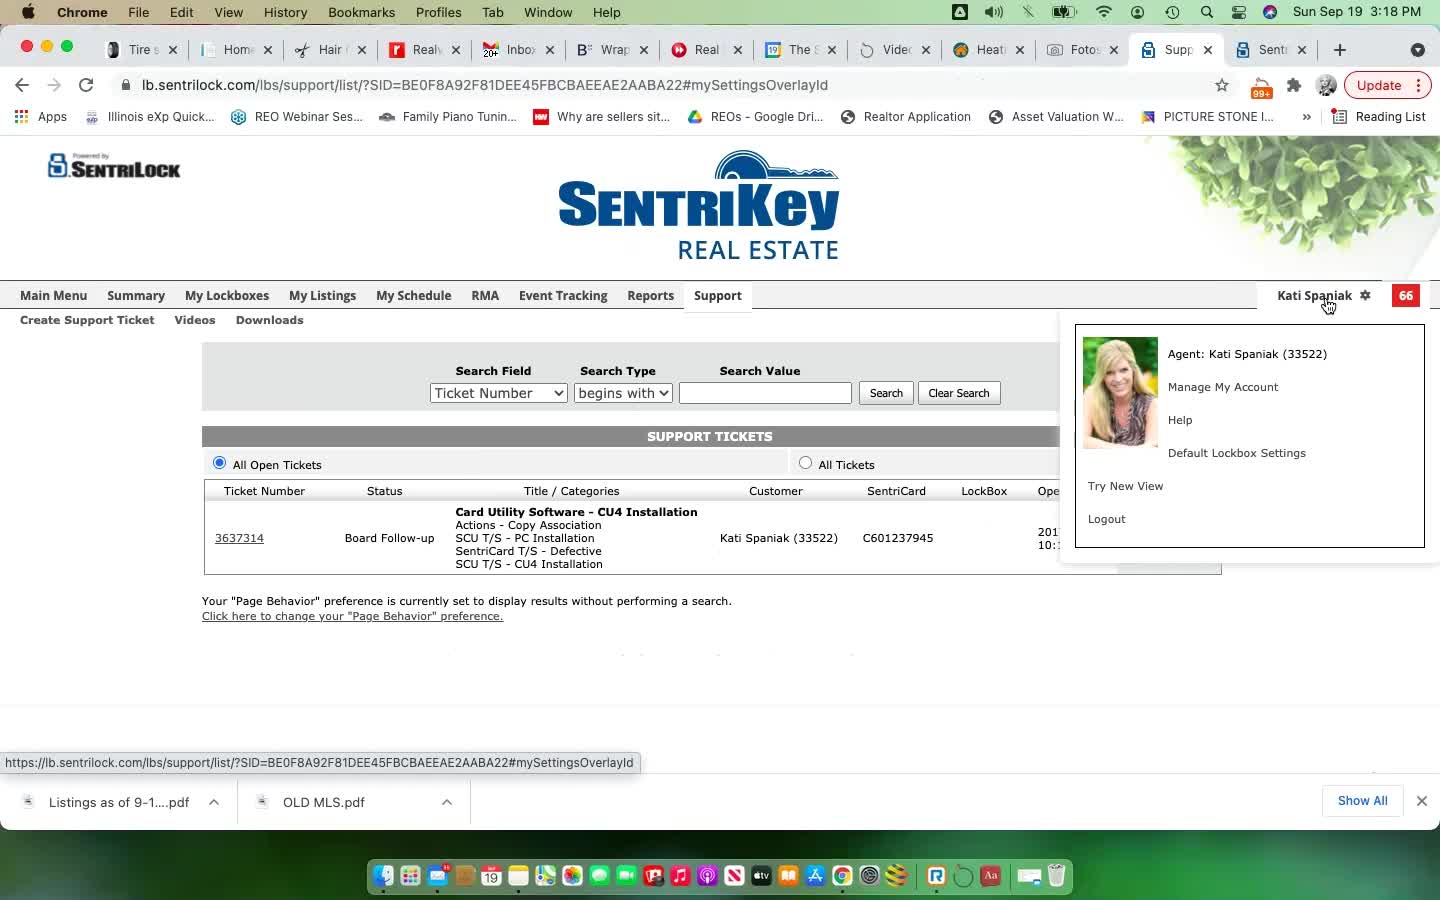Choose Manage My Account in the user menu
Screen dimensions: 1440x900
pos(1223,387)
